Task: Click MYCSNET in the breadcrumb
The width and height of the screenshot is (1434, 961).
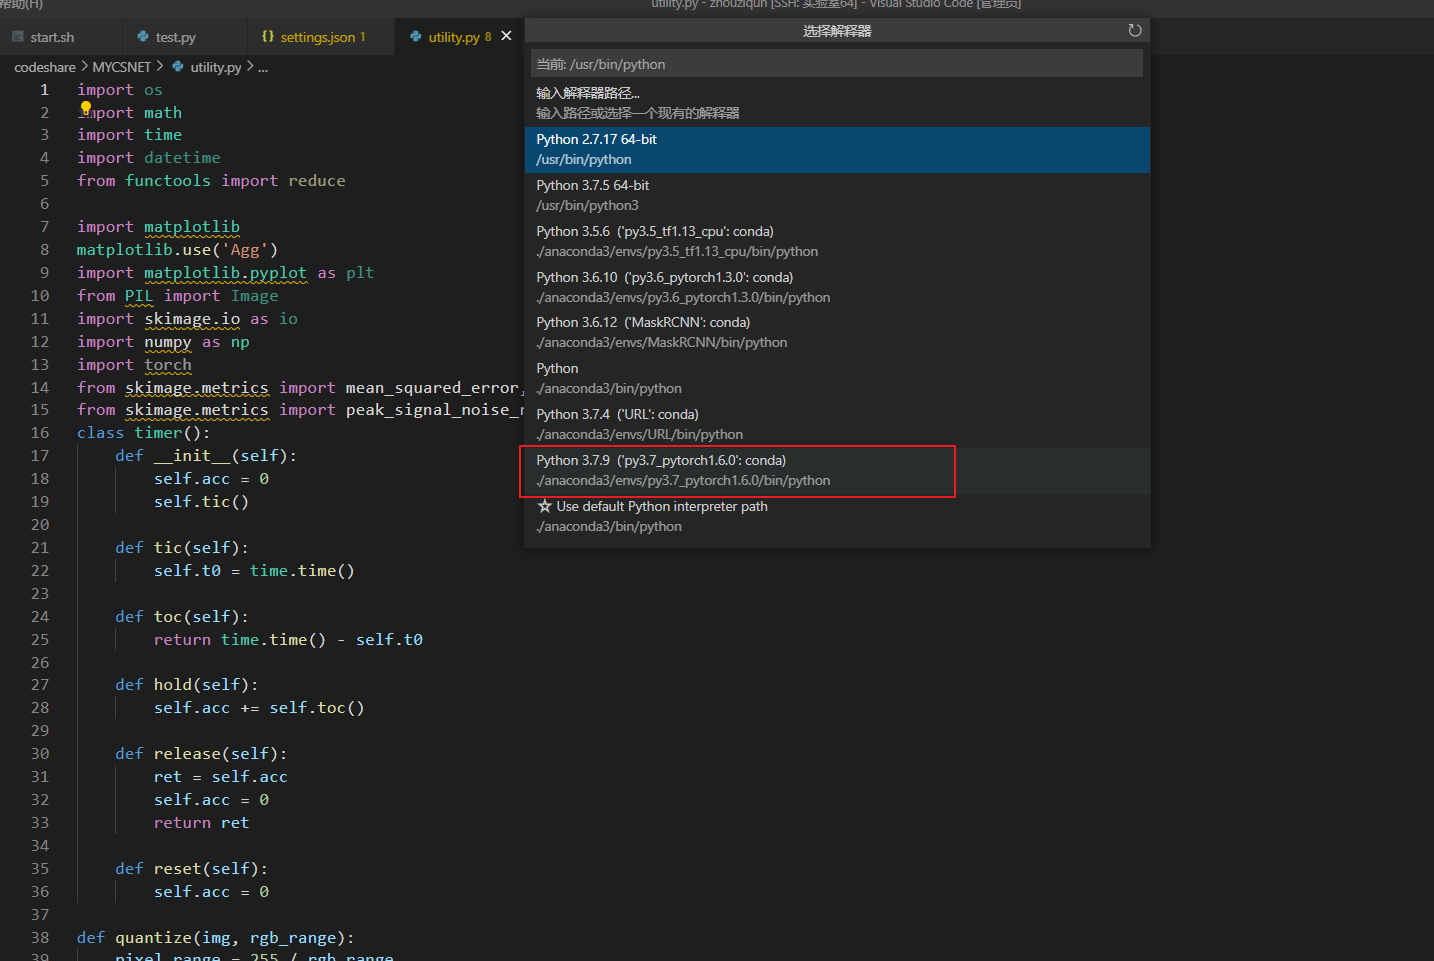Action: click(122, 67)
